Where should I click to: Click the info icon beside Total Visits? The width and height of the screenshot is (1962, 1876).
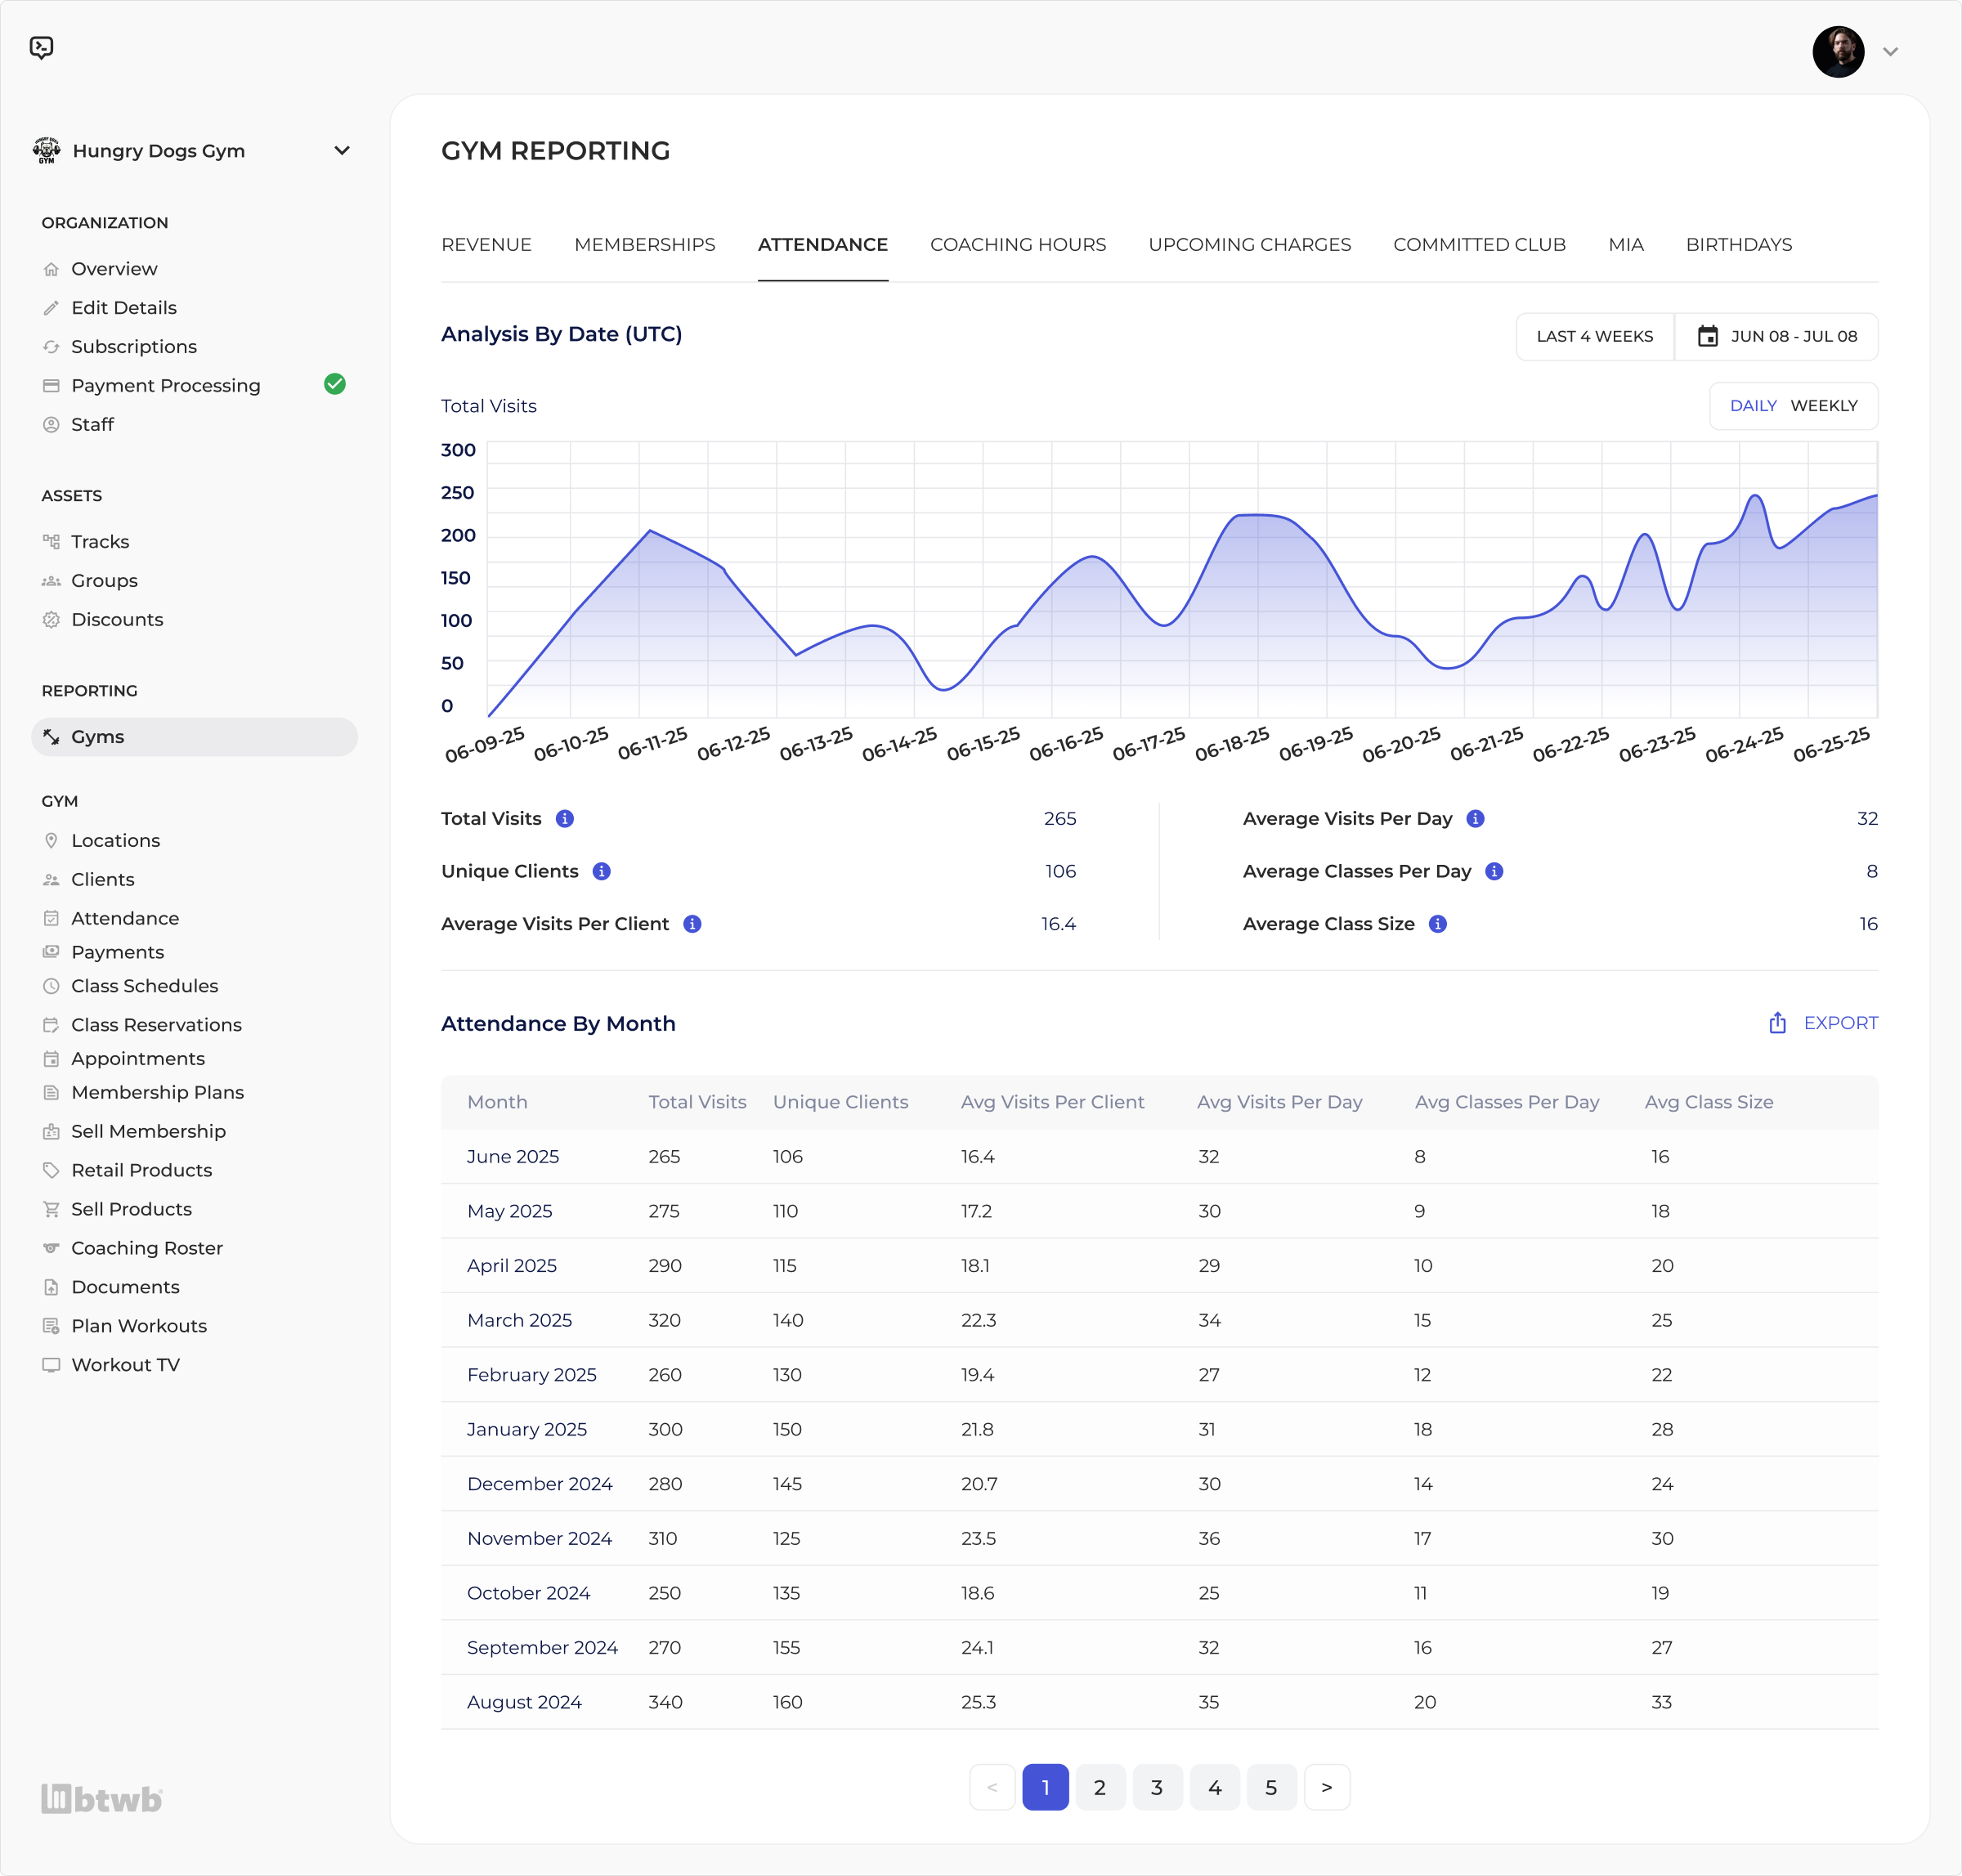coord(564,818)
